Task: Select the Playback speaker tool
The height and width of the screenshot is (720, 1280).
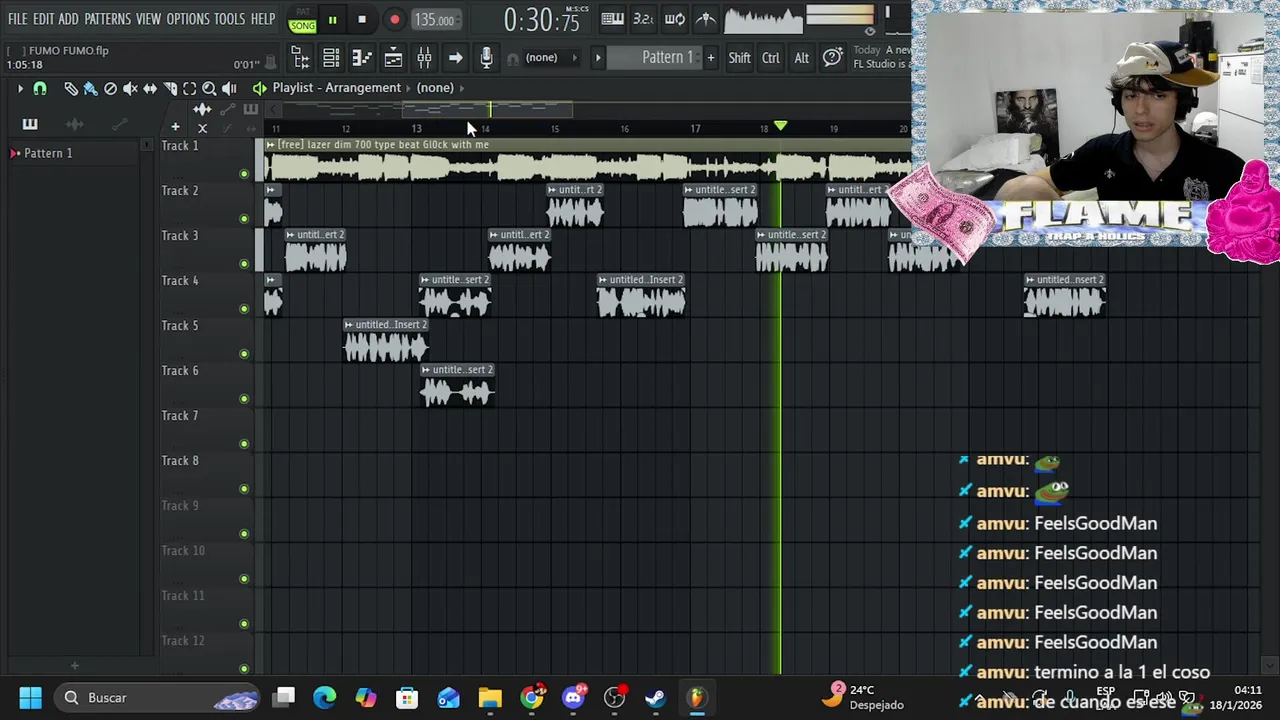Action: (229, 88)
